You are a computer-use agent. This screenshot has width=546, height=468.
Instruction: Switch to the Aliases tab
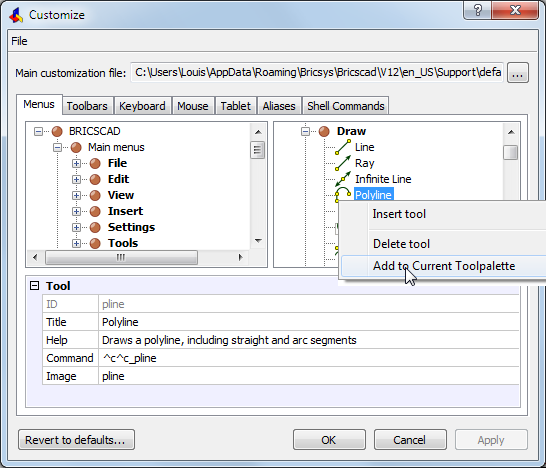(279, 106)
